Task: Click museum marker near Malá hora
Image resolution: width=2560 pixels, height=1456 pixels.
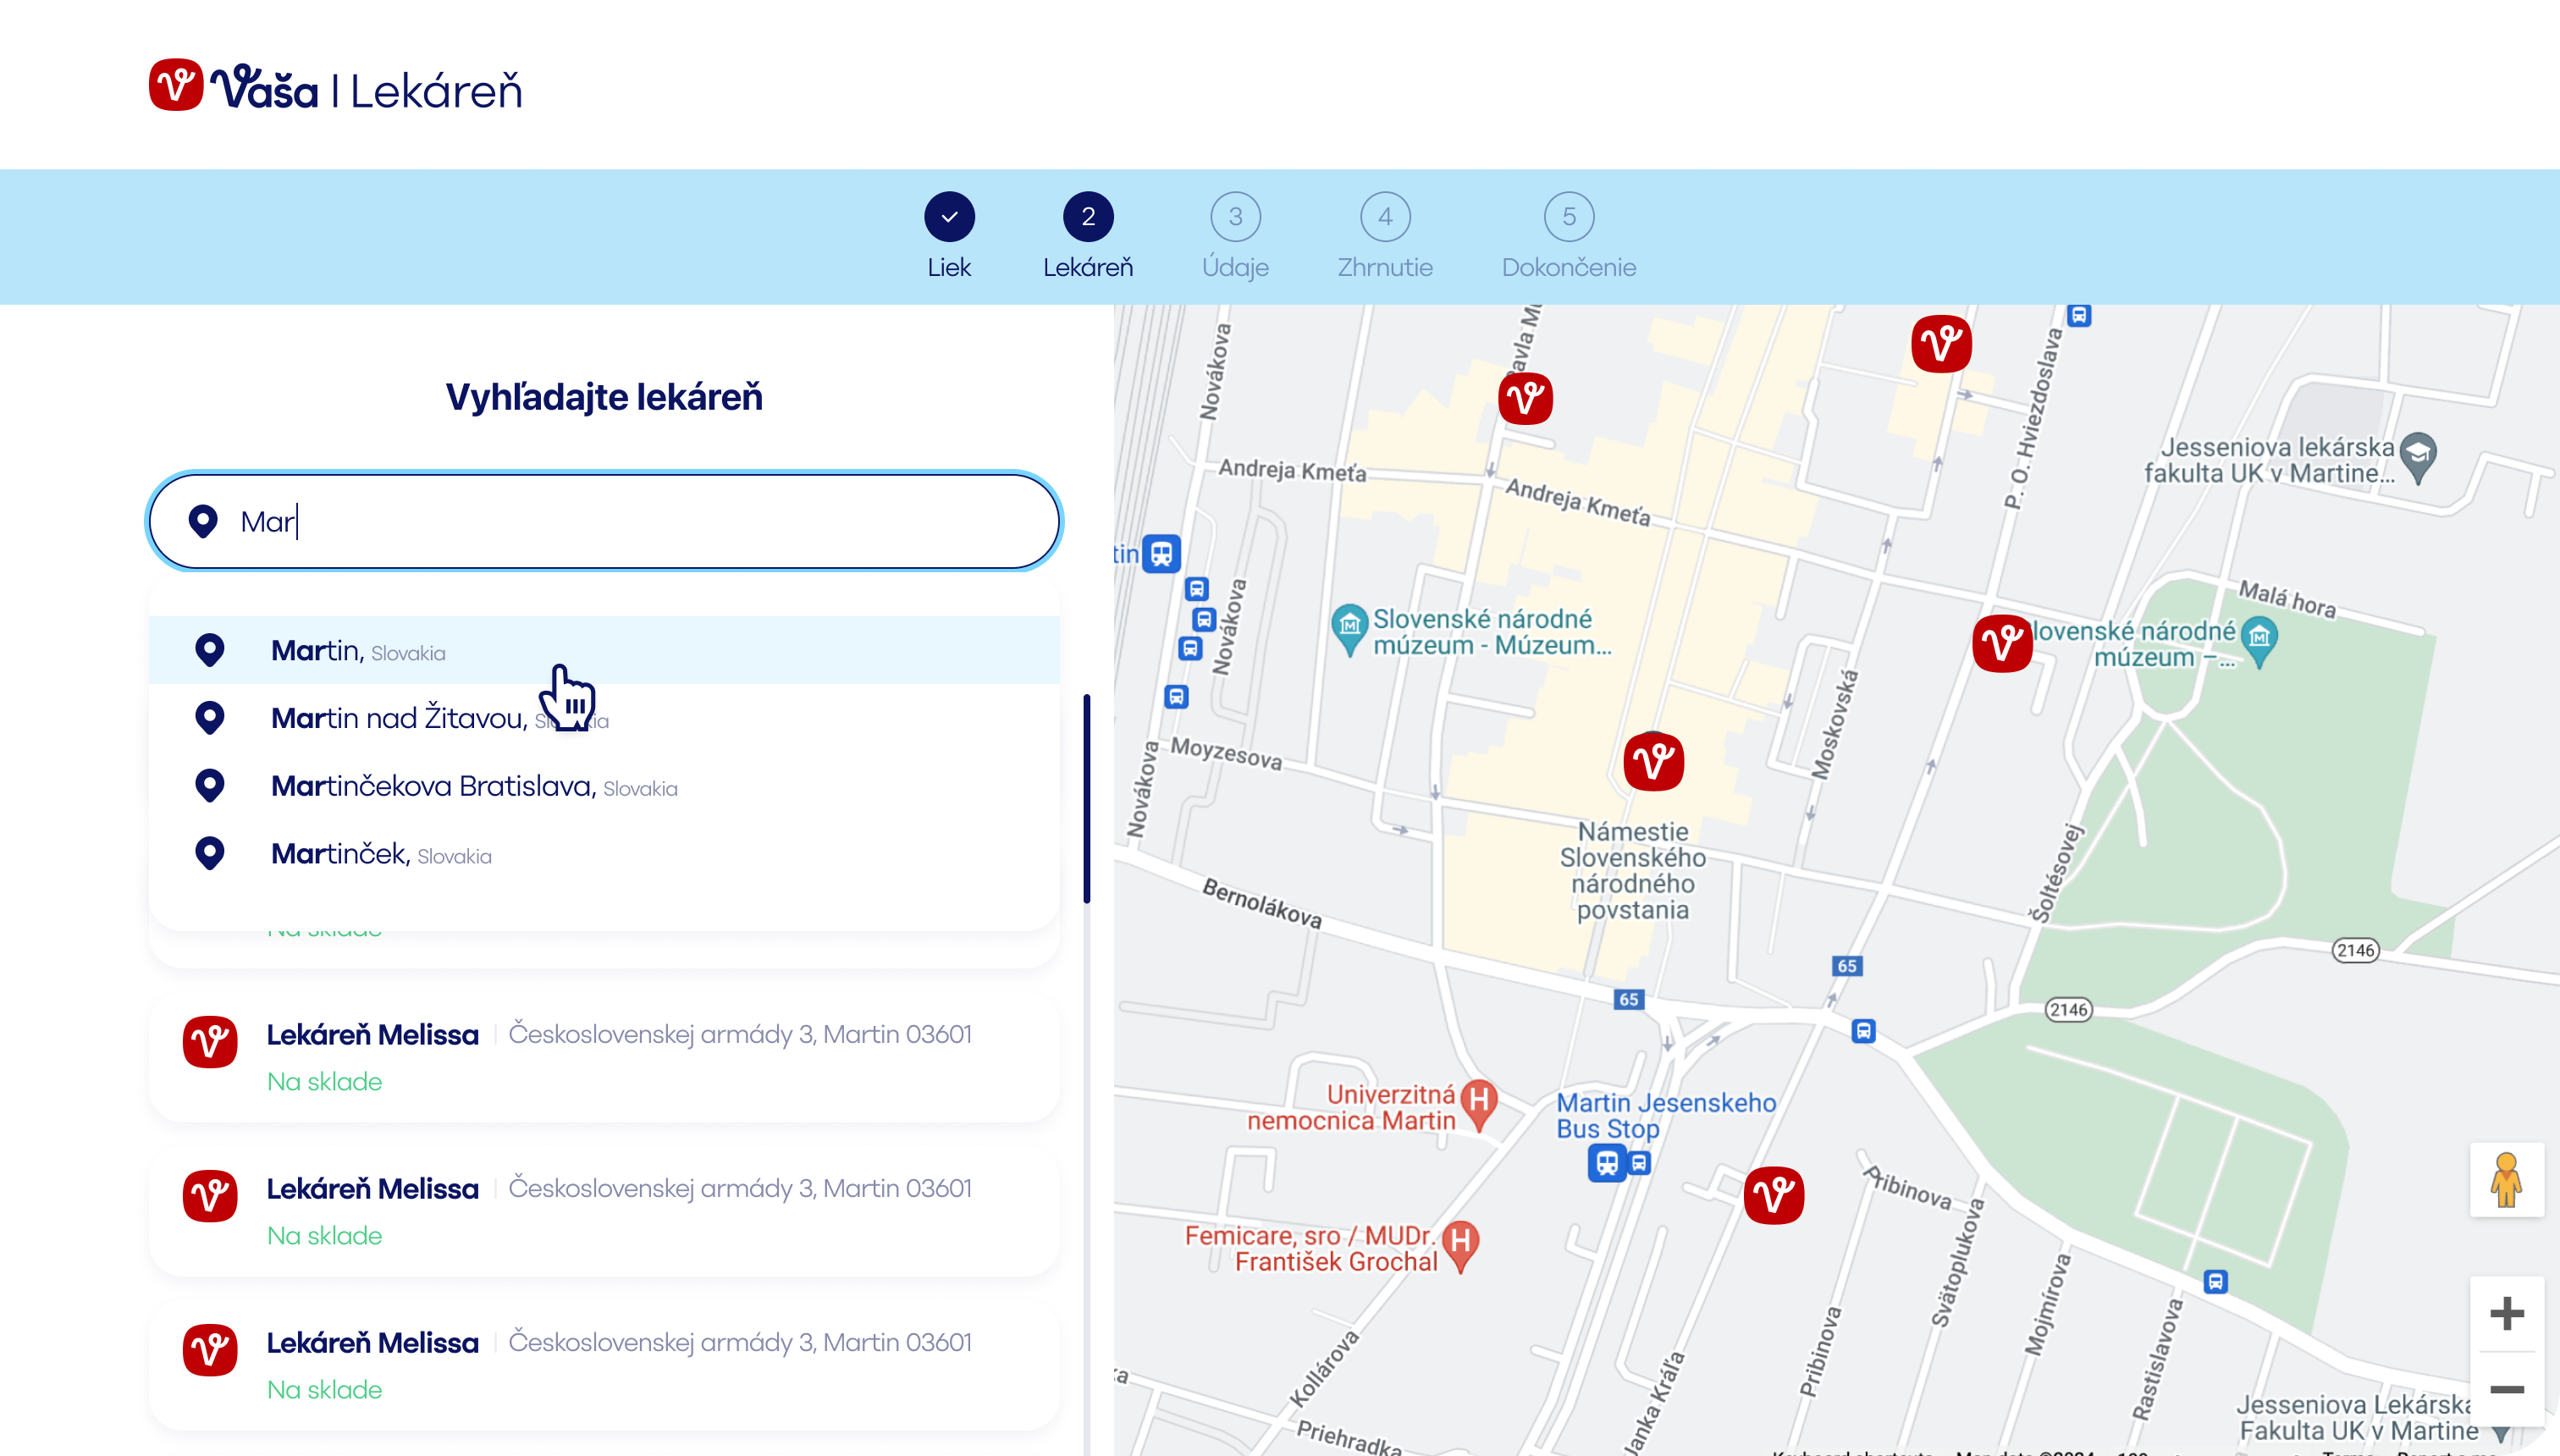Action: [2260, 642]
